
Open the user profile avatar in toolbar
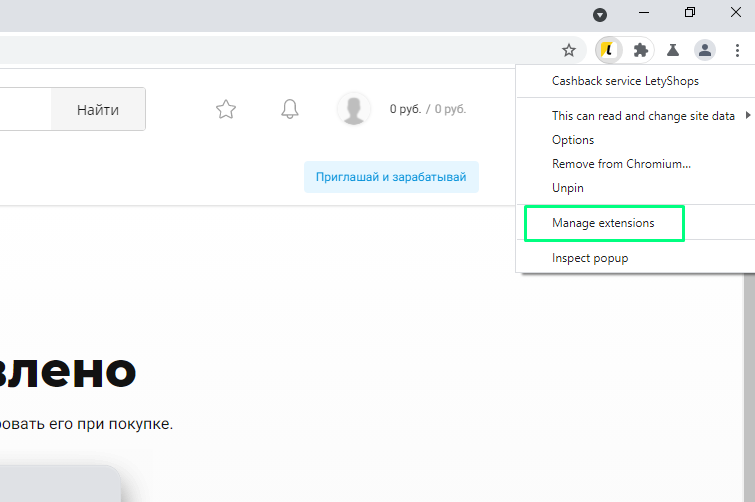(x=704, y=50)
